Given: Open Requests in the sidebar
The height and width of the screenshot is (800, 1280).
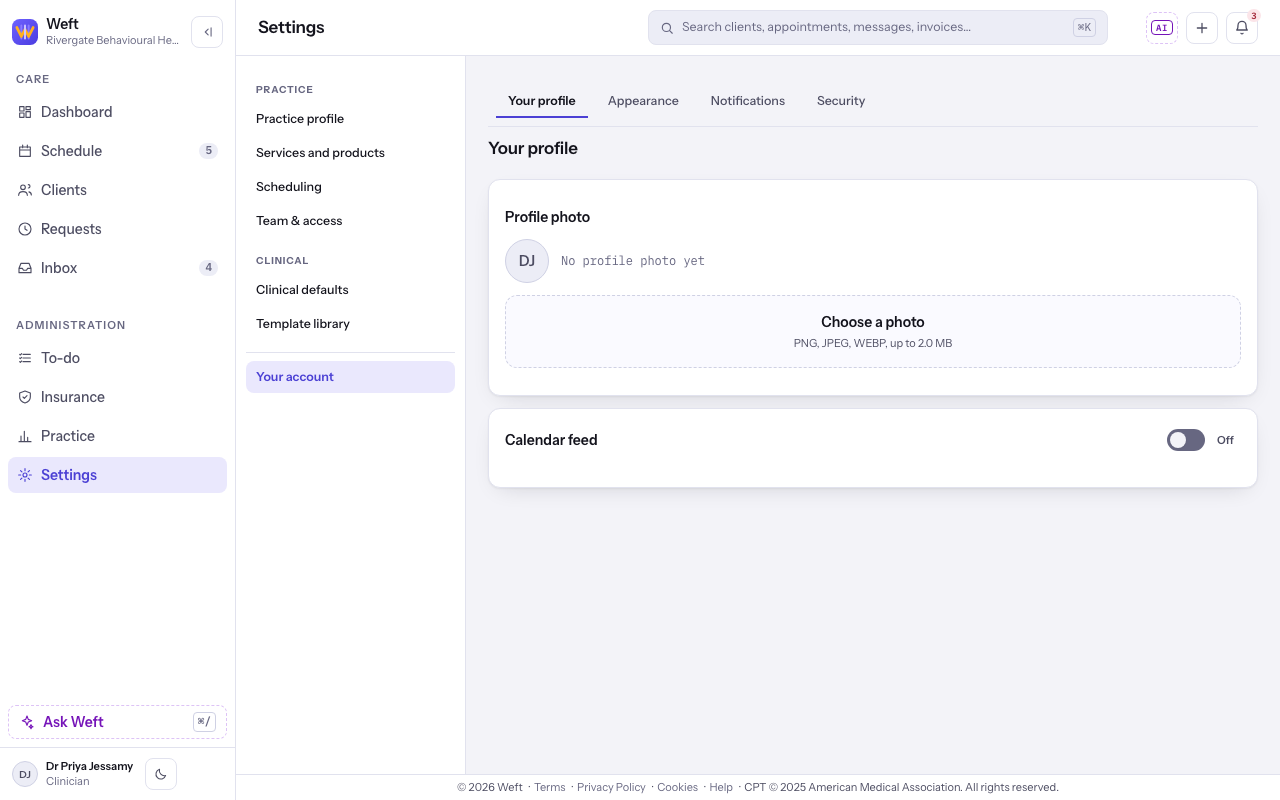Looking at the screenshot, I should click(117, 229).
